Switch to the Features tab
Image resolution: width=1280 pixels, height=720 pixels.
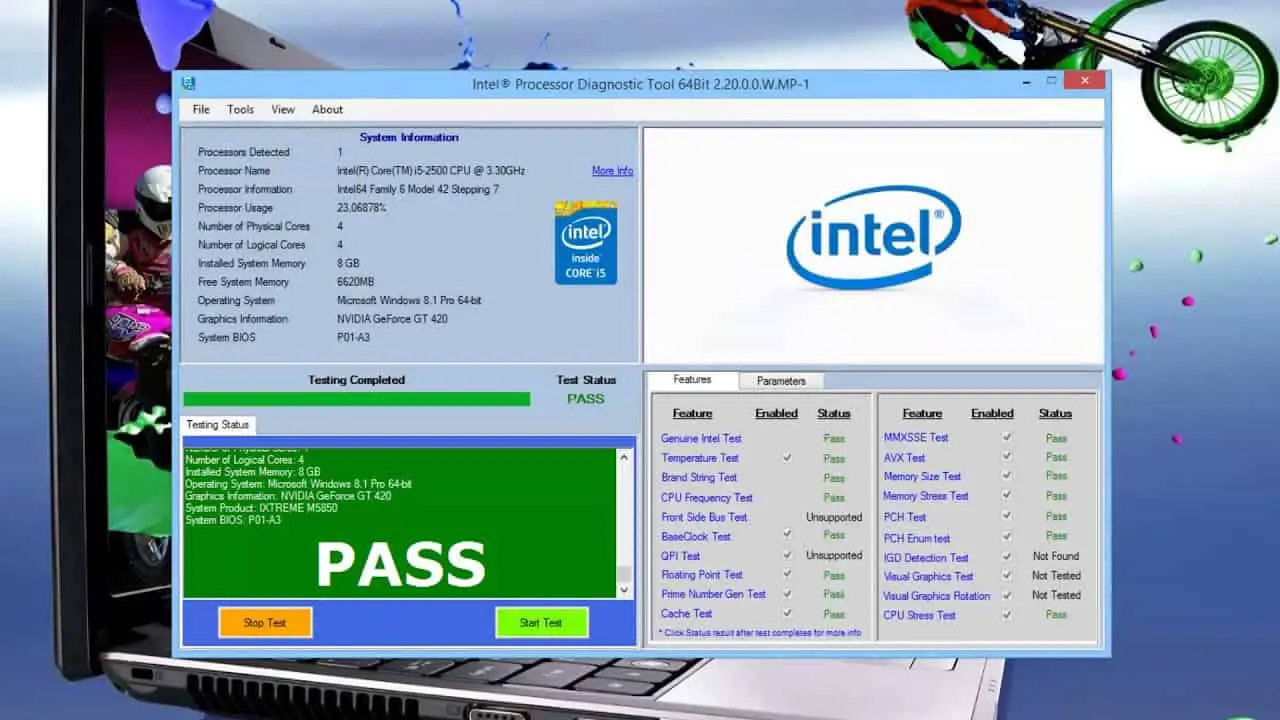pyautogui.click(x=692, y=380)
